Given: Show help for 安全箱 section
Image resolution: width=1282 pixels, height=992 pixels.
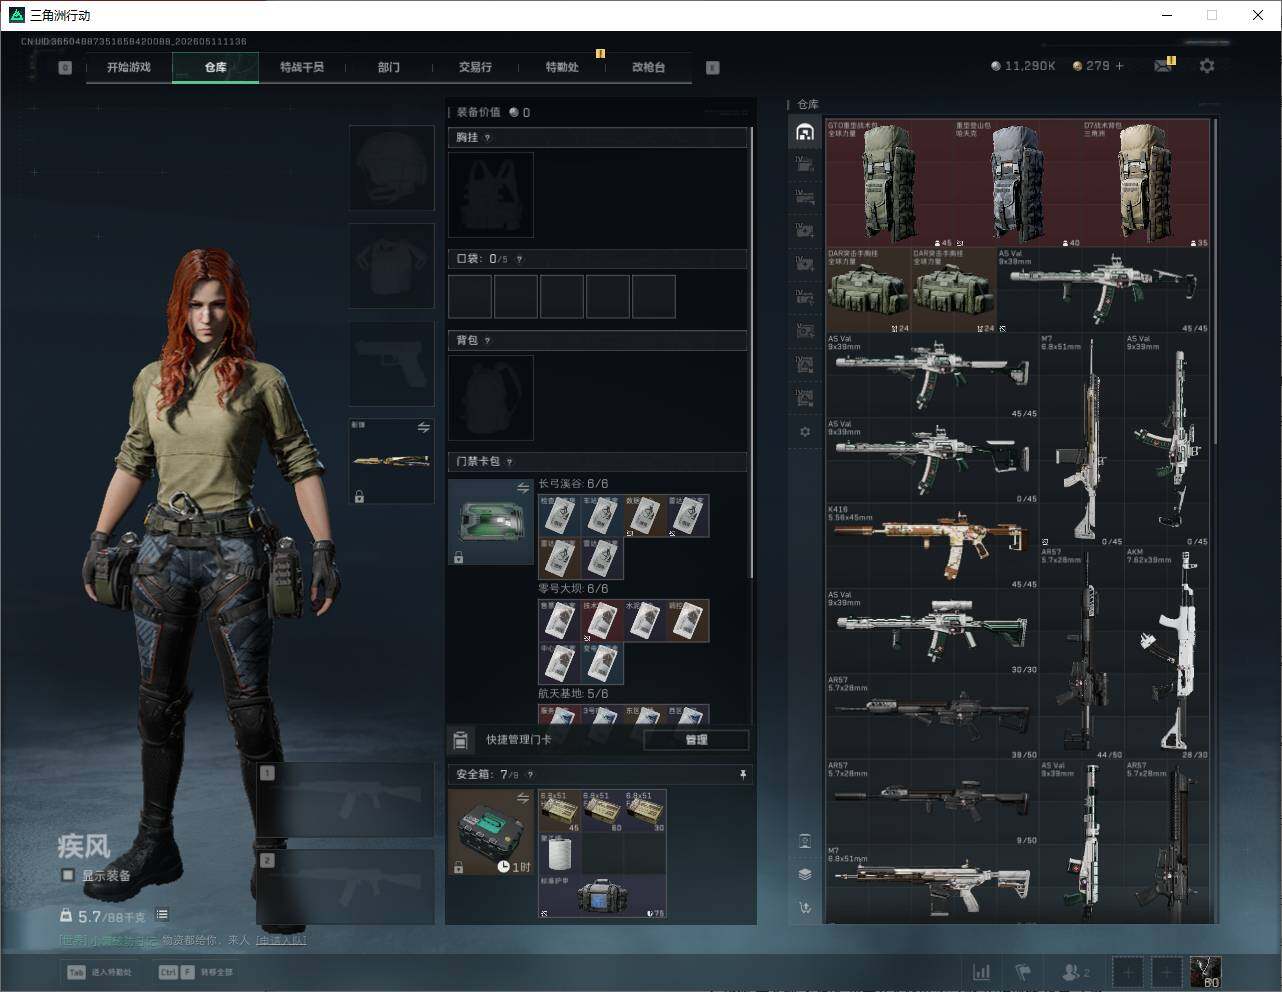Looking at the screenshot, I should pos(530,774).
